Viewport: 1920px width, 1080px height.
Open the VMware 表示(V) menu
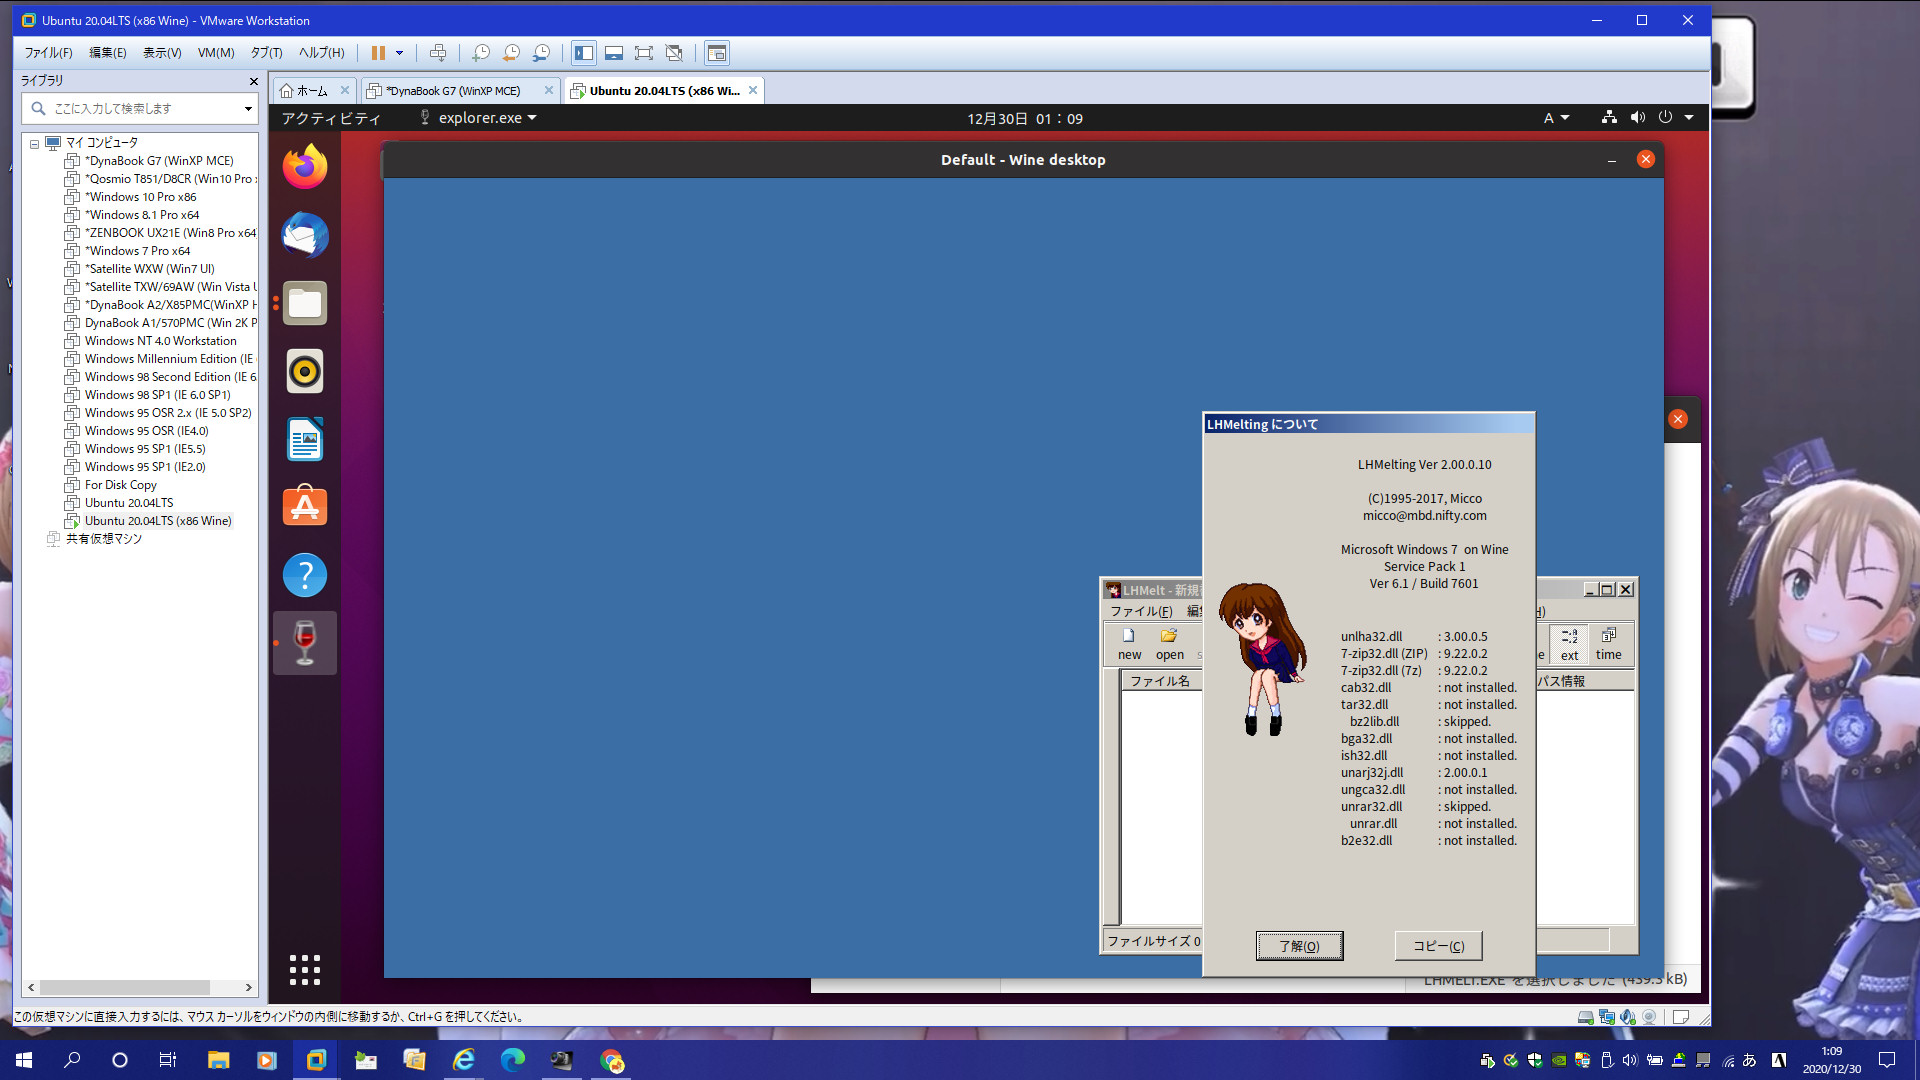(x=162, y=53)
